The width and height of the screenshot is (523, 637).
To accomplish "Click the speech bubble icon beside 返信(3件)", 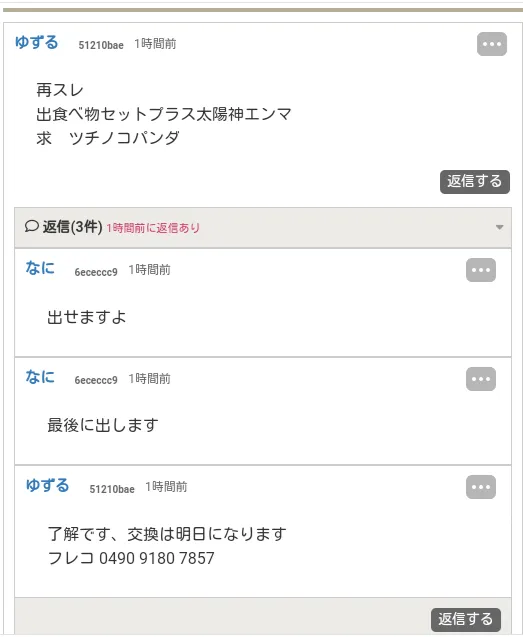I will pyautogui.click(x=31, y=226).
